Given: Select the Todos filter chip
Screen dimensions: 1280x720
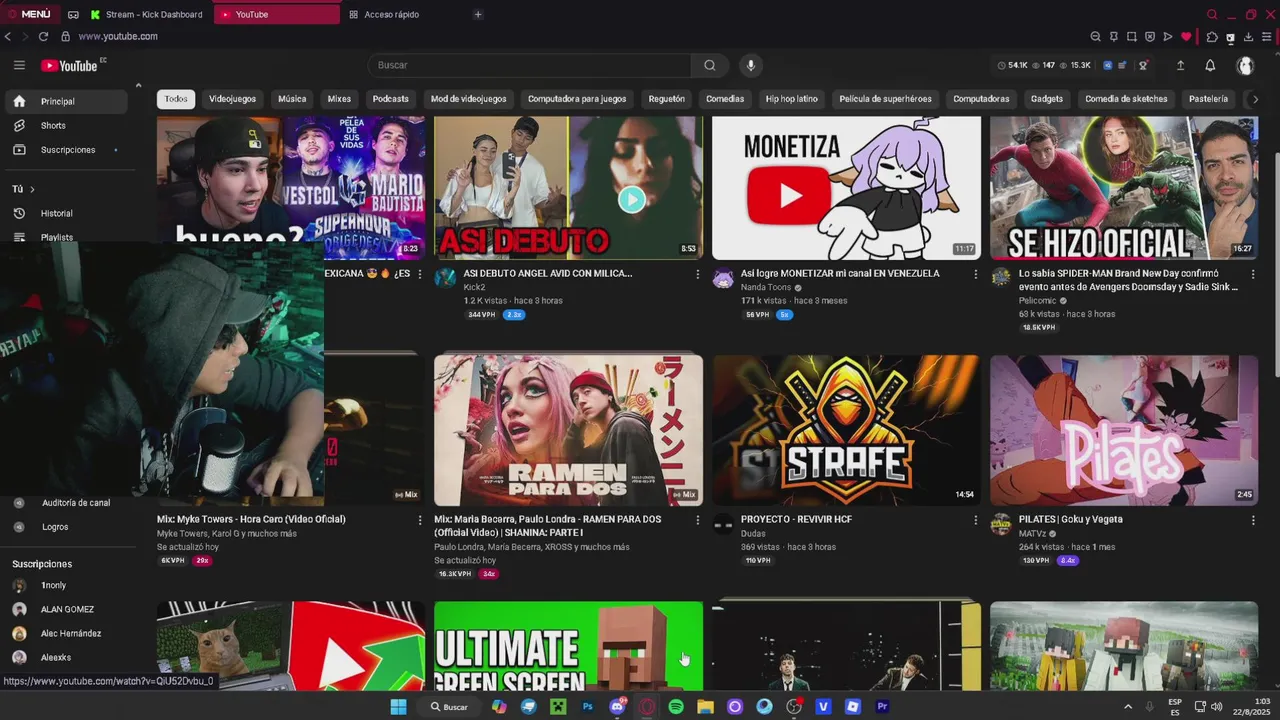Looking at the screenshot, I should click(x=176, y=99).
